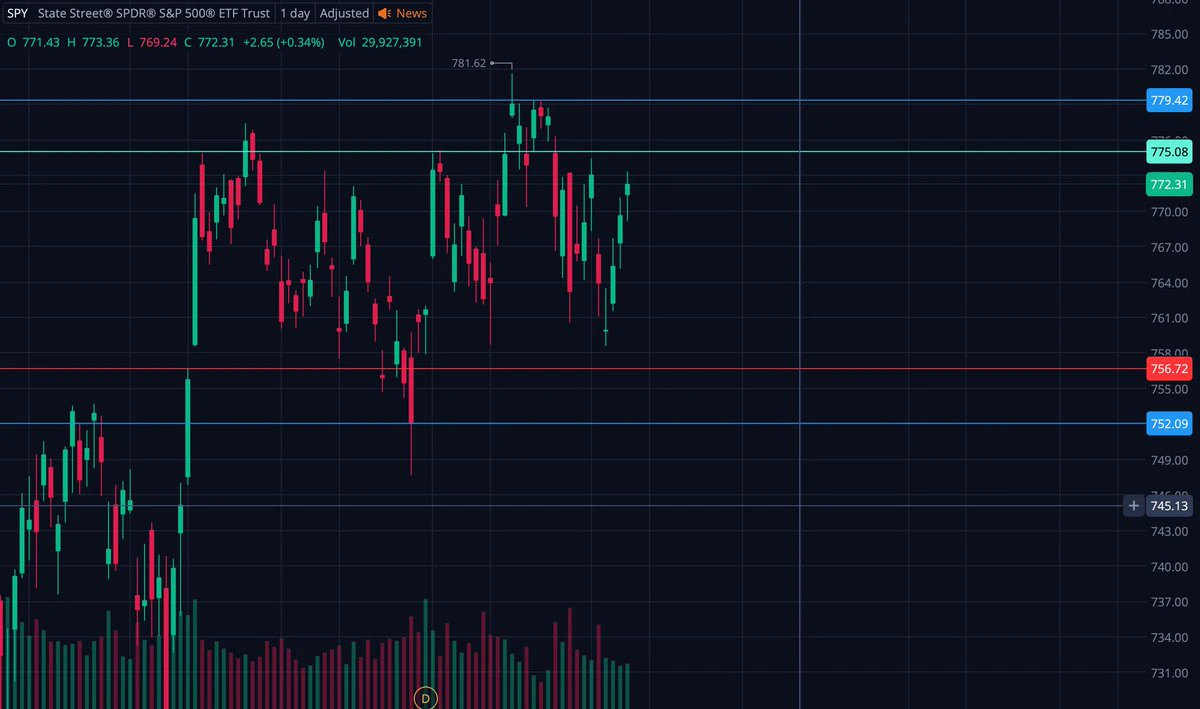Select the 775.08 teal price level label
1200x709 pixels.
point(1169,152)
